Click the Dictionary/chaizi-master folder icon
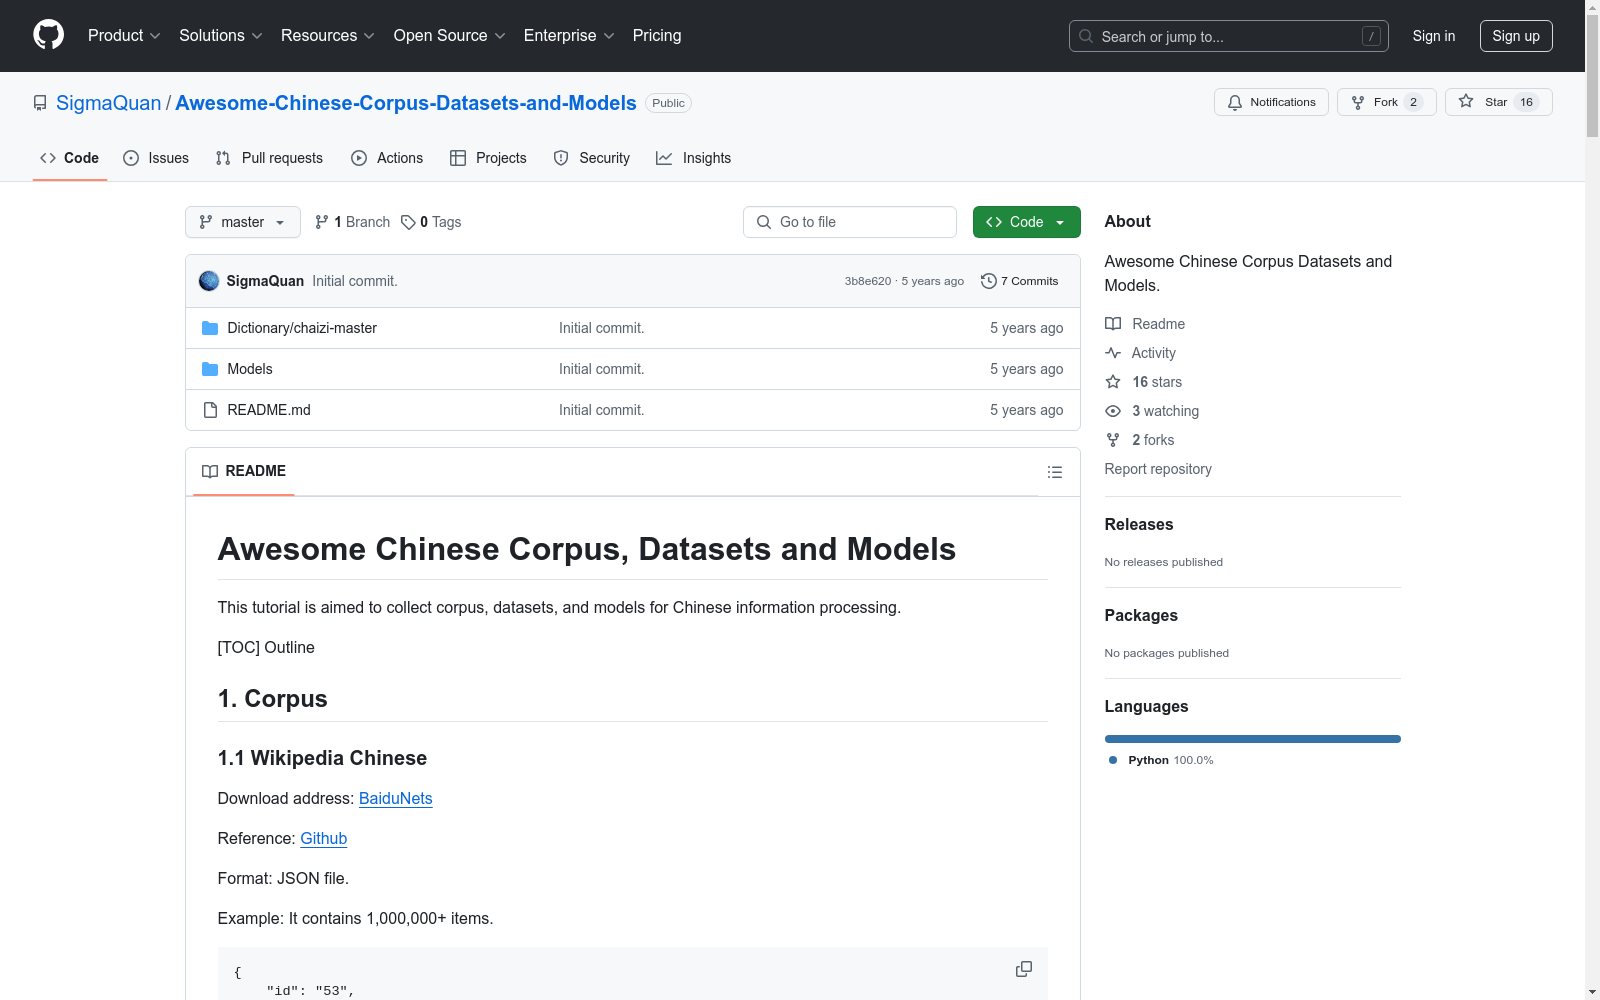This screenshot has height=1000, width=1600. [210, 328]
